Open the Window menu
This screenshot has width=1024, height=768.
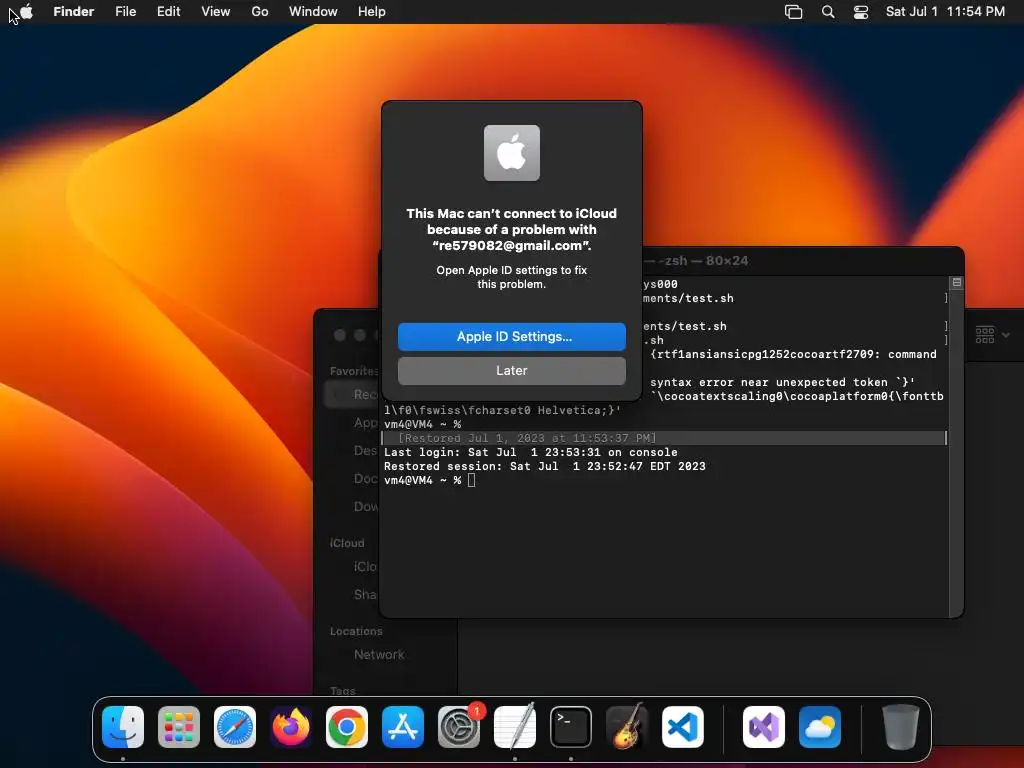313,12
